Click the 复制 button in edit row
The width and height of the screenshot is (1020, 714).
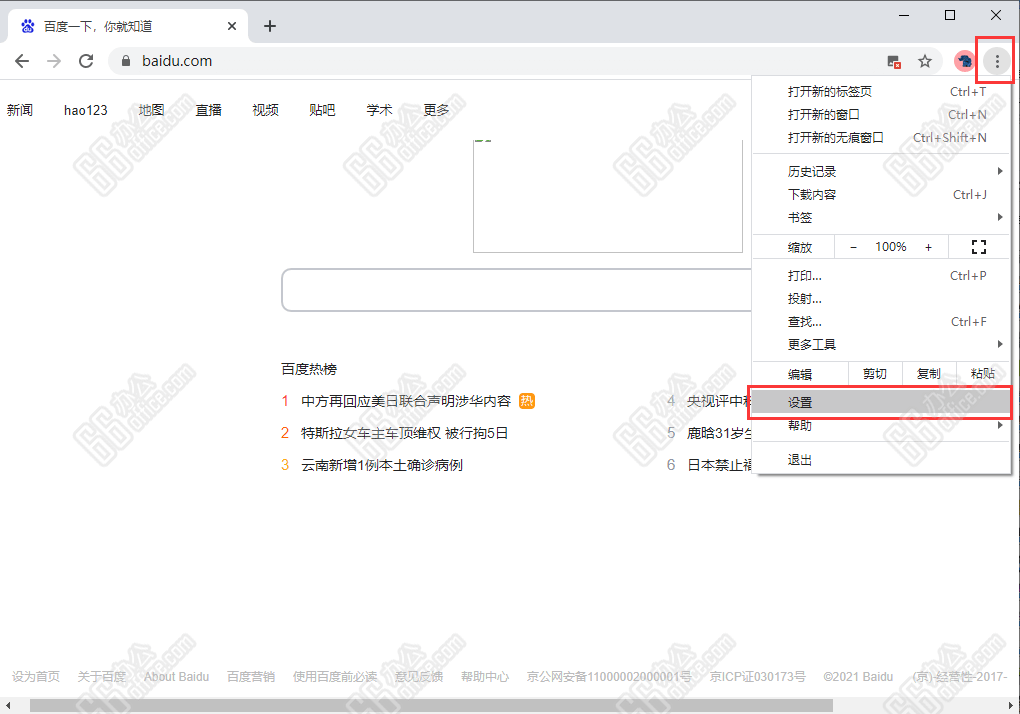point(928,374)
